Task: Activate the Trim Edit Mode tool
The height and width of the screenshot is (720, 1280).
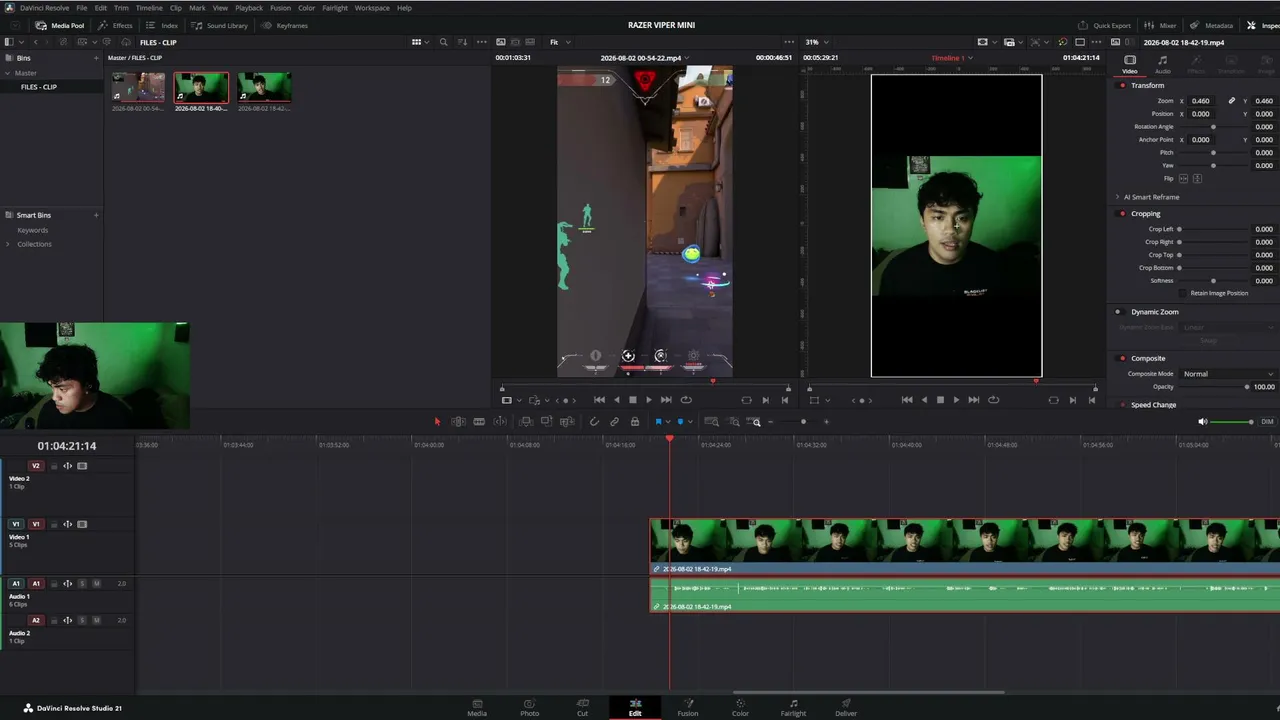Action: point(458,422)
